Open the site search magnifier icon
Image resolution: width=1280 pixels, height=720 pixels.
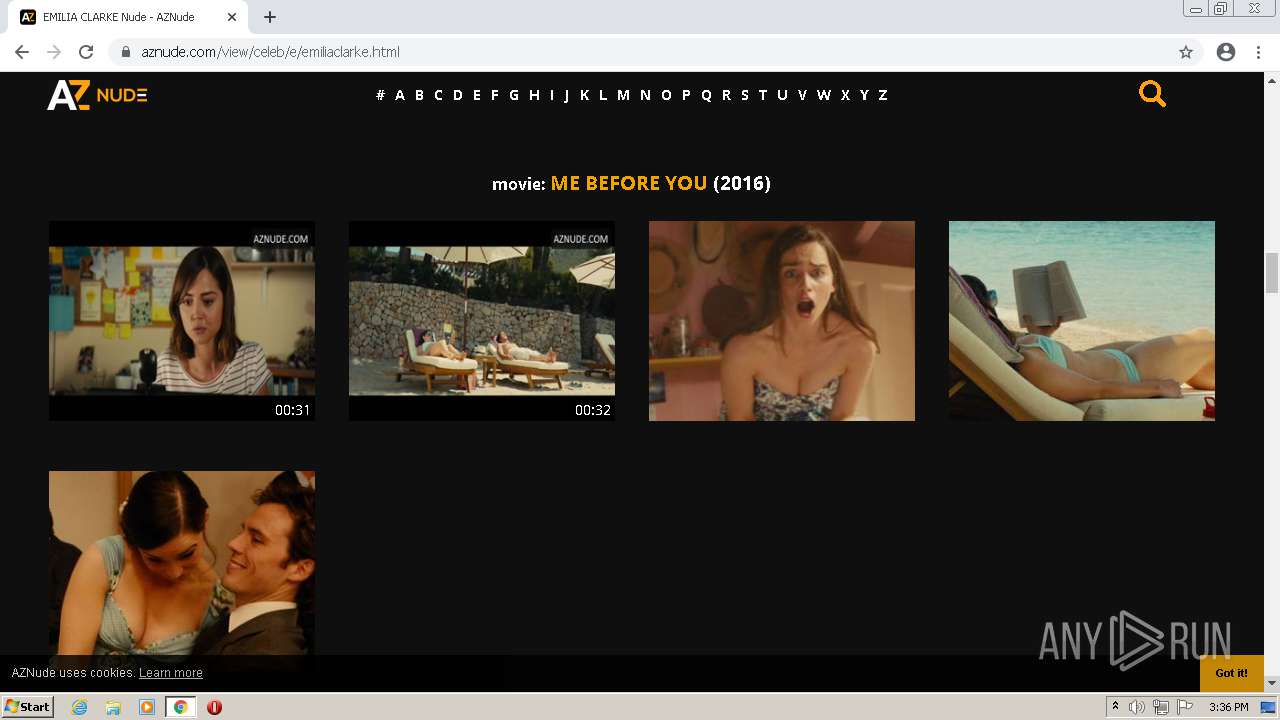pos(1152,94)
